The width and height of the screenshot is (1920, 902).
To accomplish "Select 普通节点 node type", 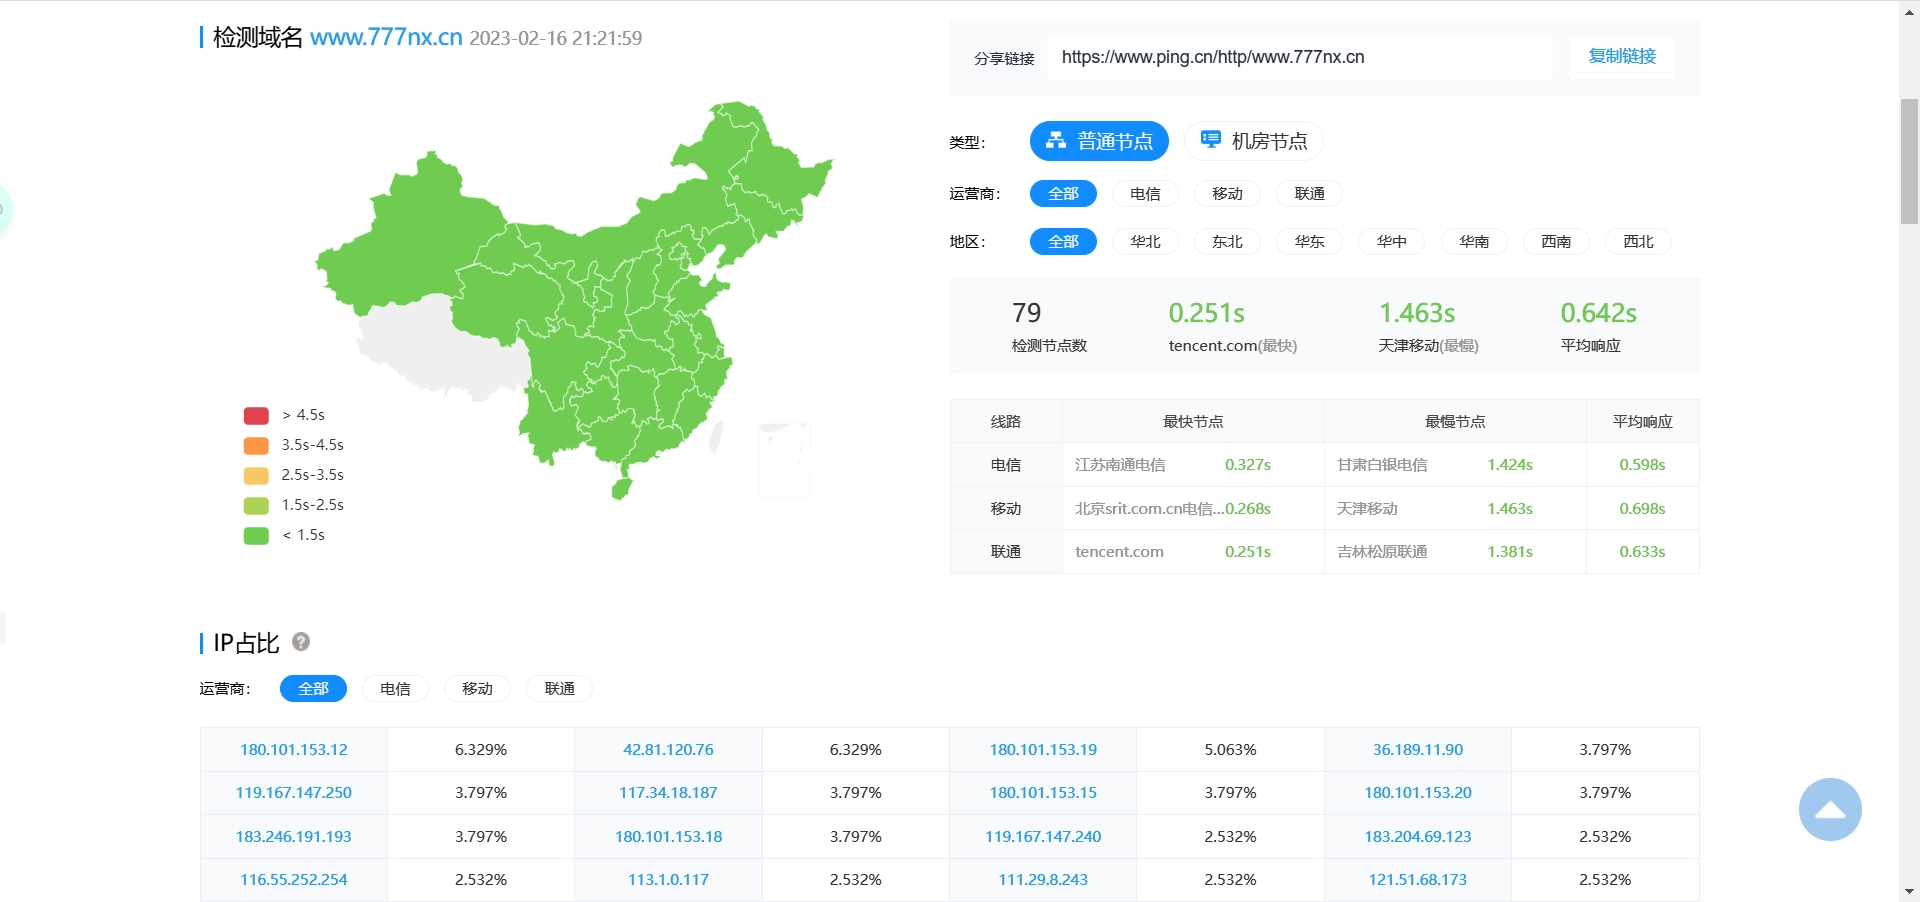I will 1099,141.
